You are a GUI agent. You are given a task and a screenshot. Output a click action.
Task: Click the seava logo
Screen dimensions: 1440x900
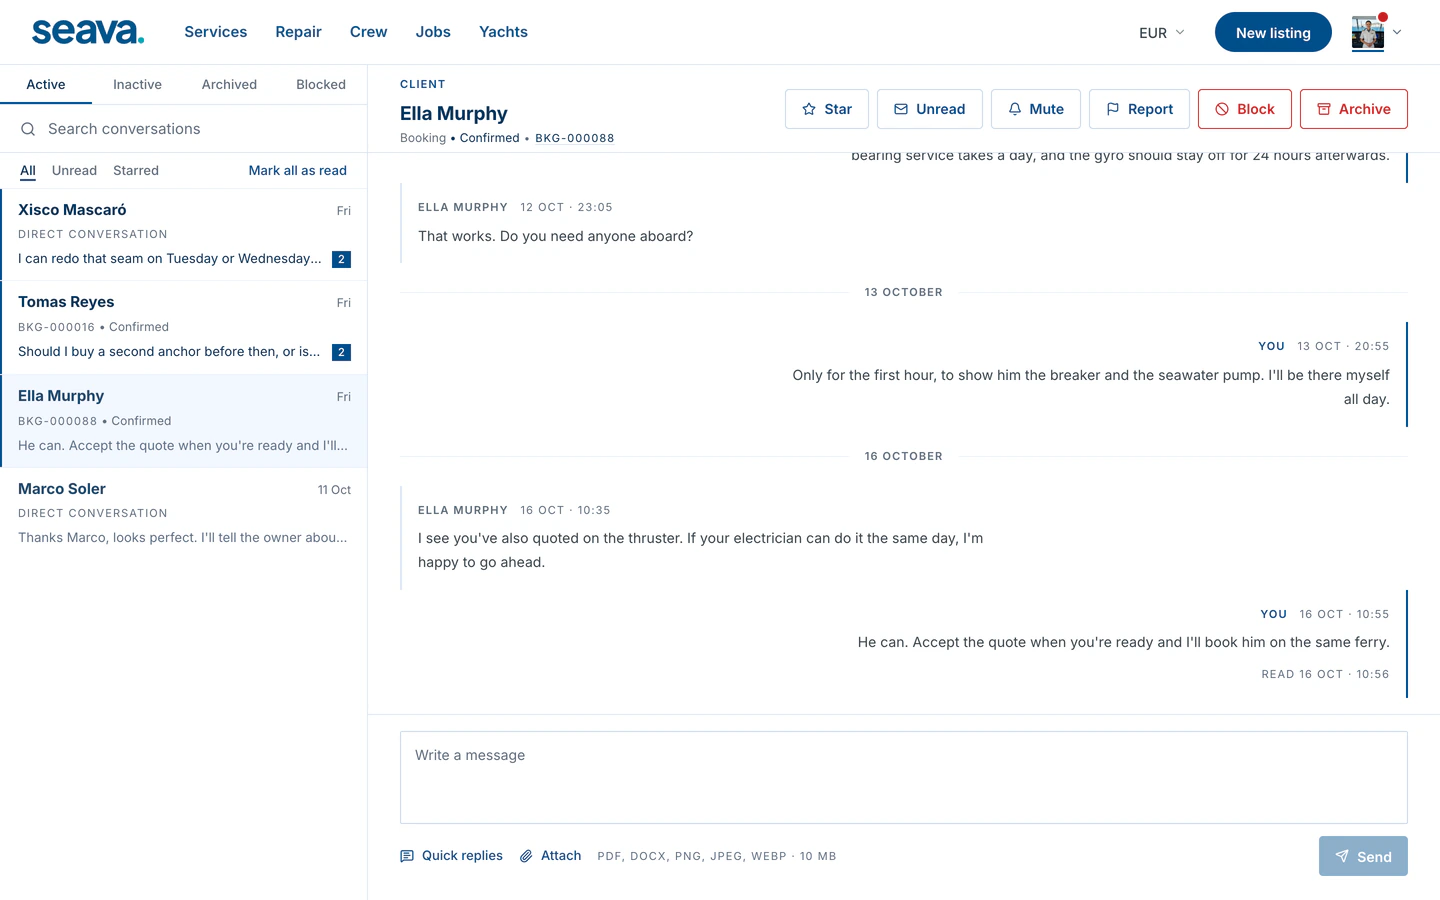[x=88, y=32]
